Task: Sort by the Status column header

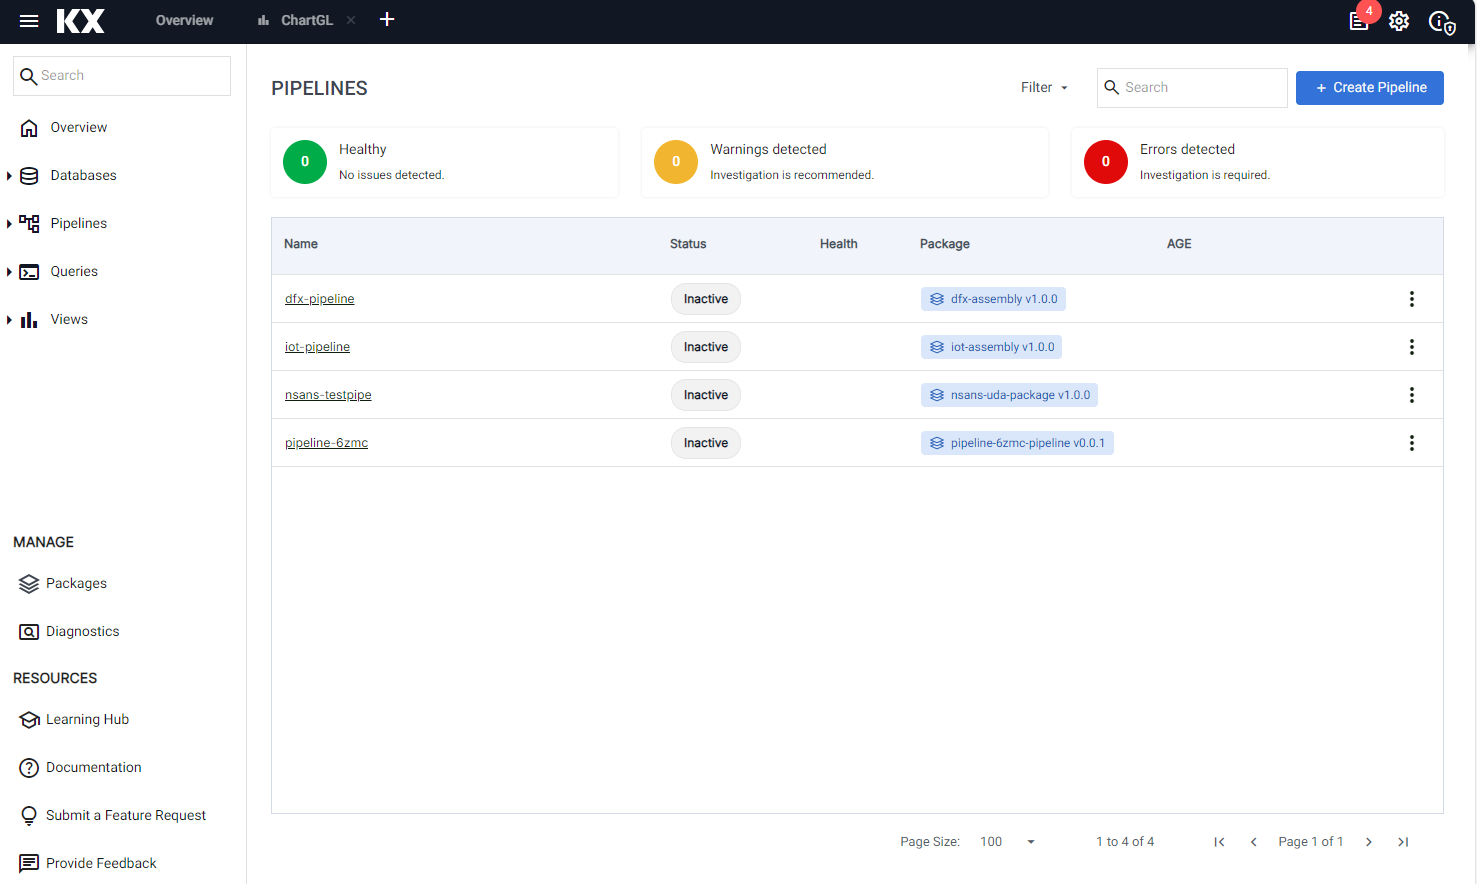Action: pyautogui.click(x=688, y=244)
